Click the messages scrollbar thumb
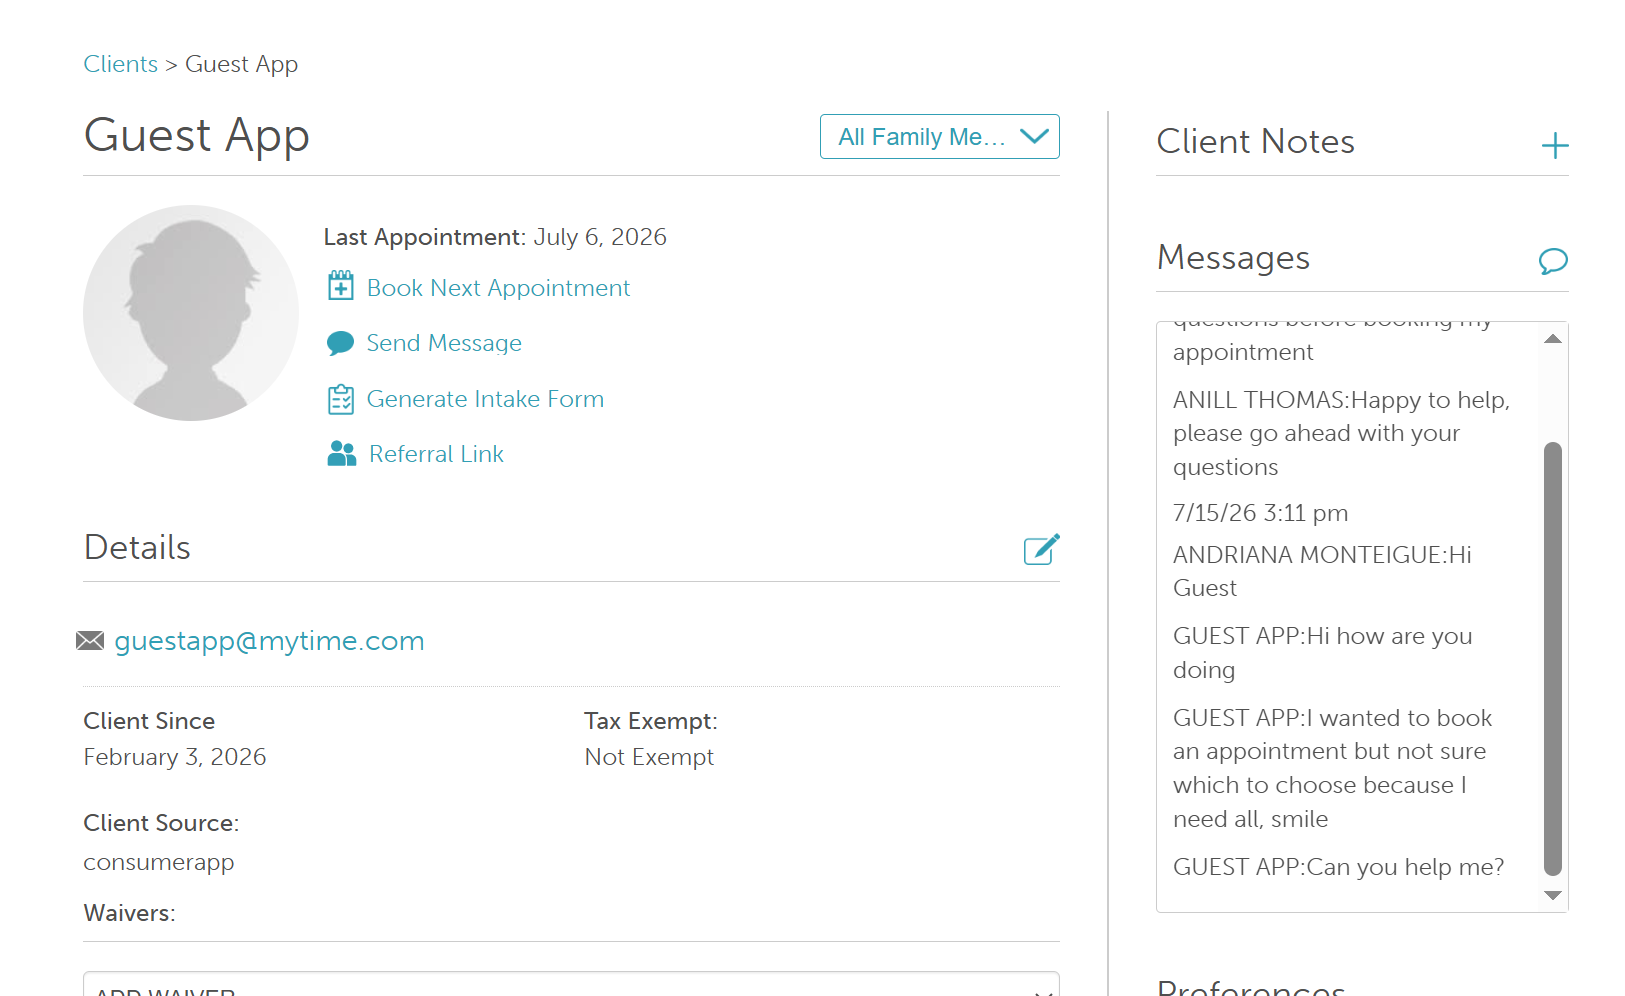 point(1552,659)
